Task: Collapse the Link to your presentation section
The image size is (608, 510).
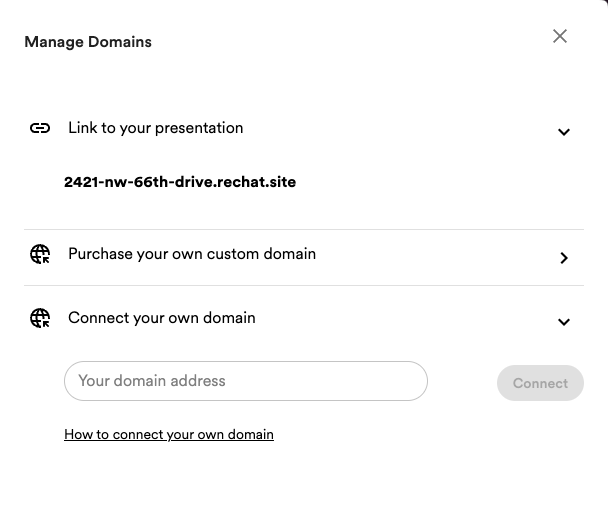Action: [x=564, y=132]
